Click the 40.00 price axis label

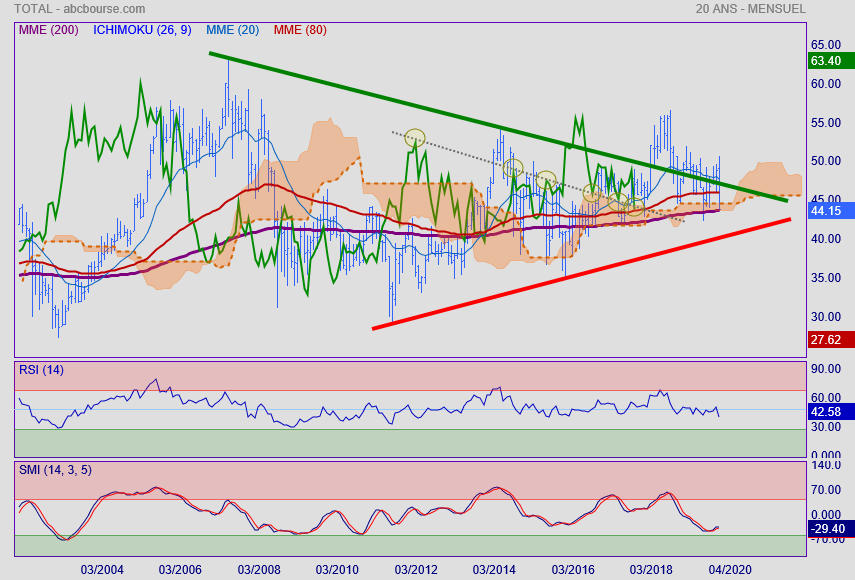[x=826, y=239]
